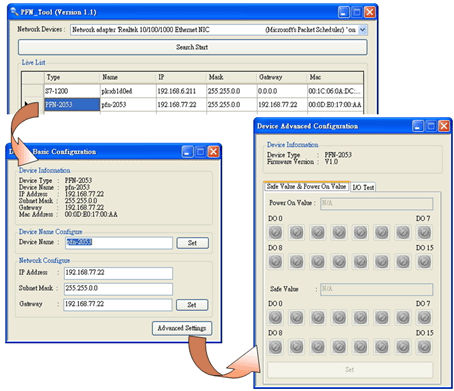Click the Subnet Mask input field
454x391 pixels.
click(118, 289)
